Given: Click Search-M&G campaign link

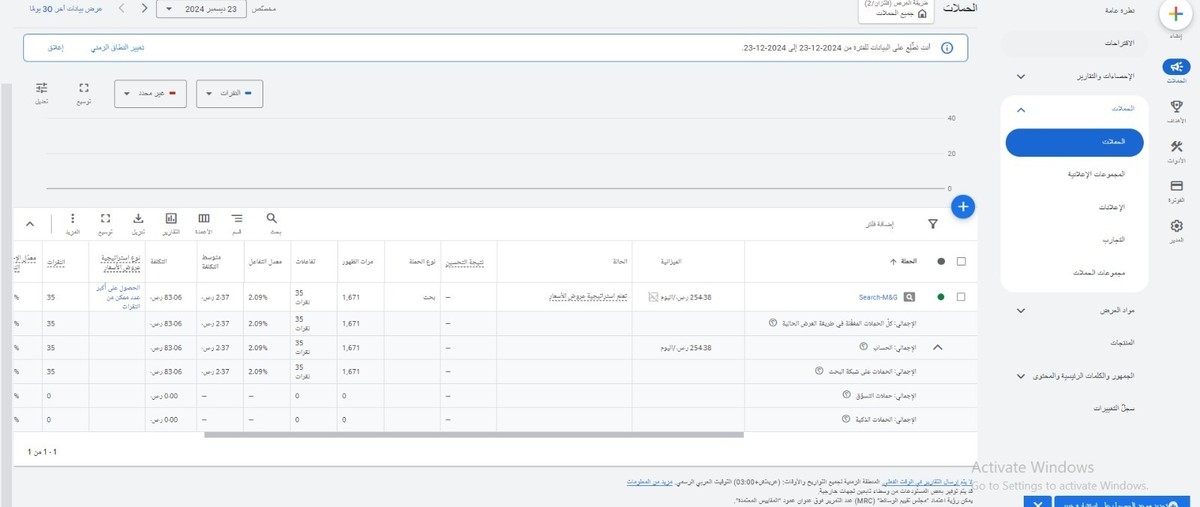Looking at the screenshot, I should tap(878, 297).
